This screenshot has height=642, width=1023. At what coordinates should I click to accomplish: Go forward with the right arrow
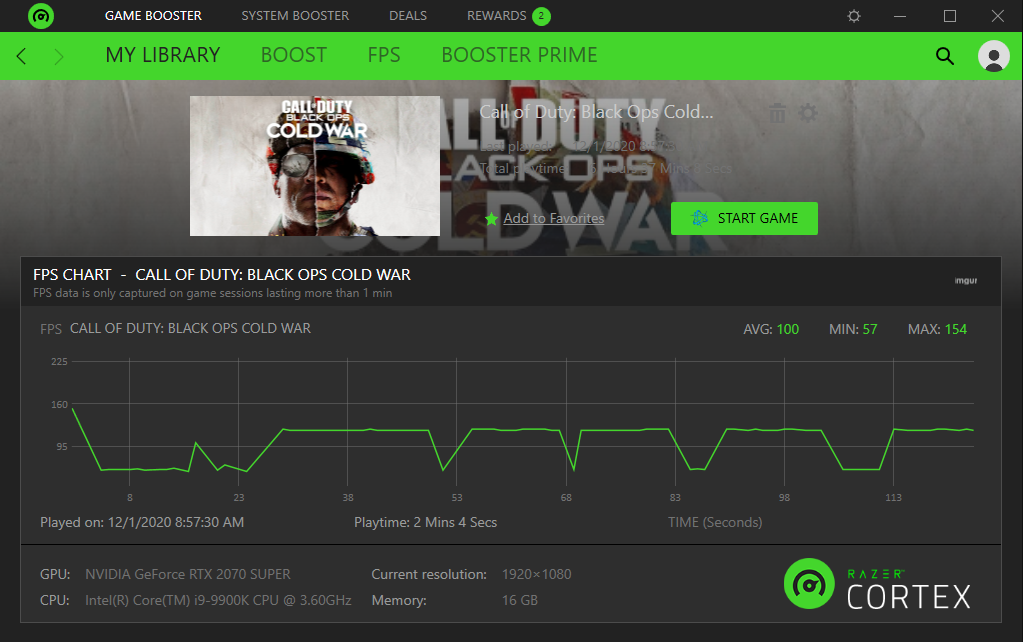pyautogui.click(x=59, y=56)
